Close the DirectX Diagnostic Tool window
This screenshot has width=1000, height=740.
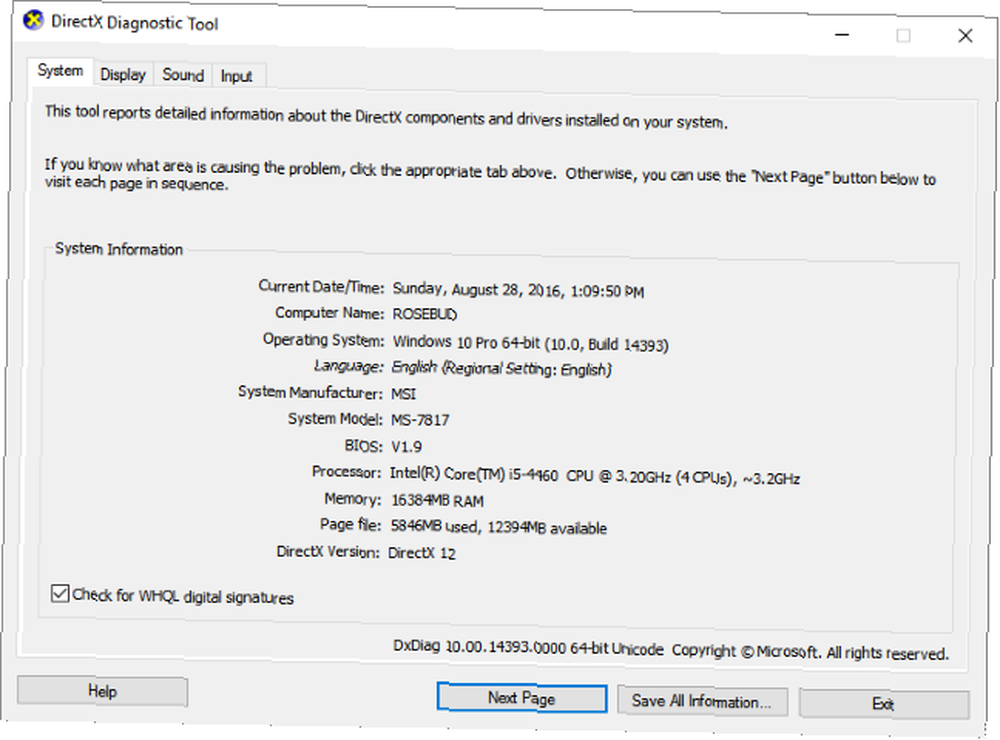(966, 36)
